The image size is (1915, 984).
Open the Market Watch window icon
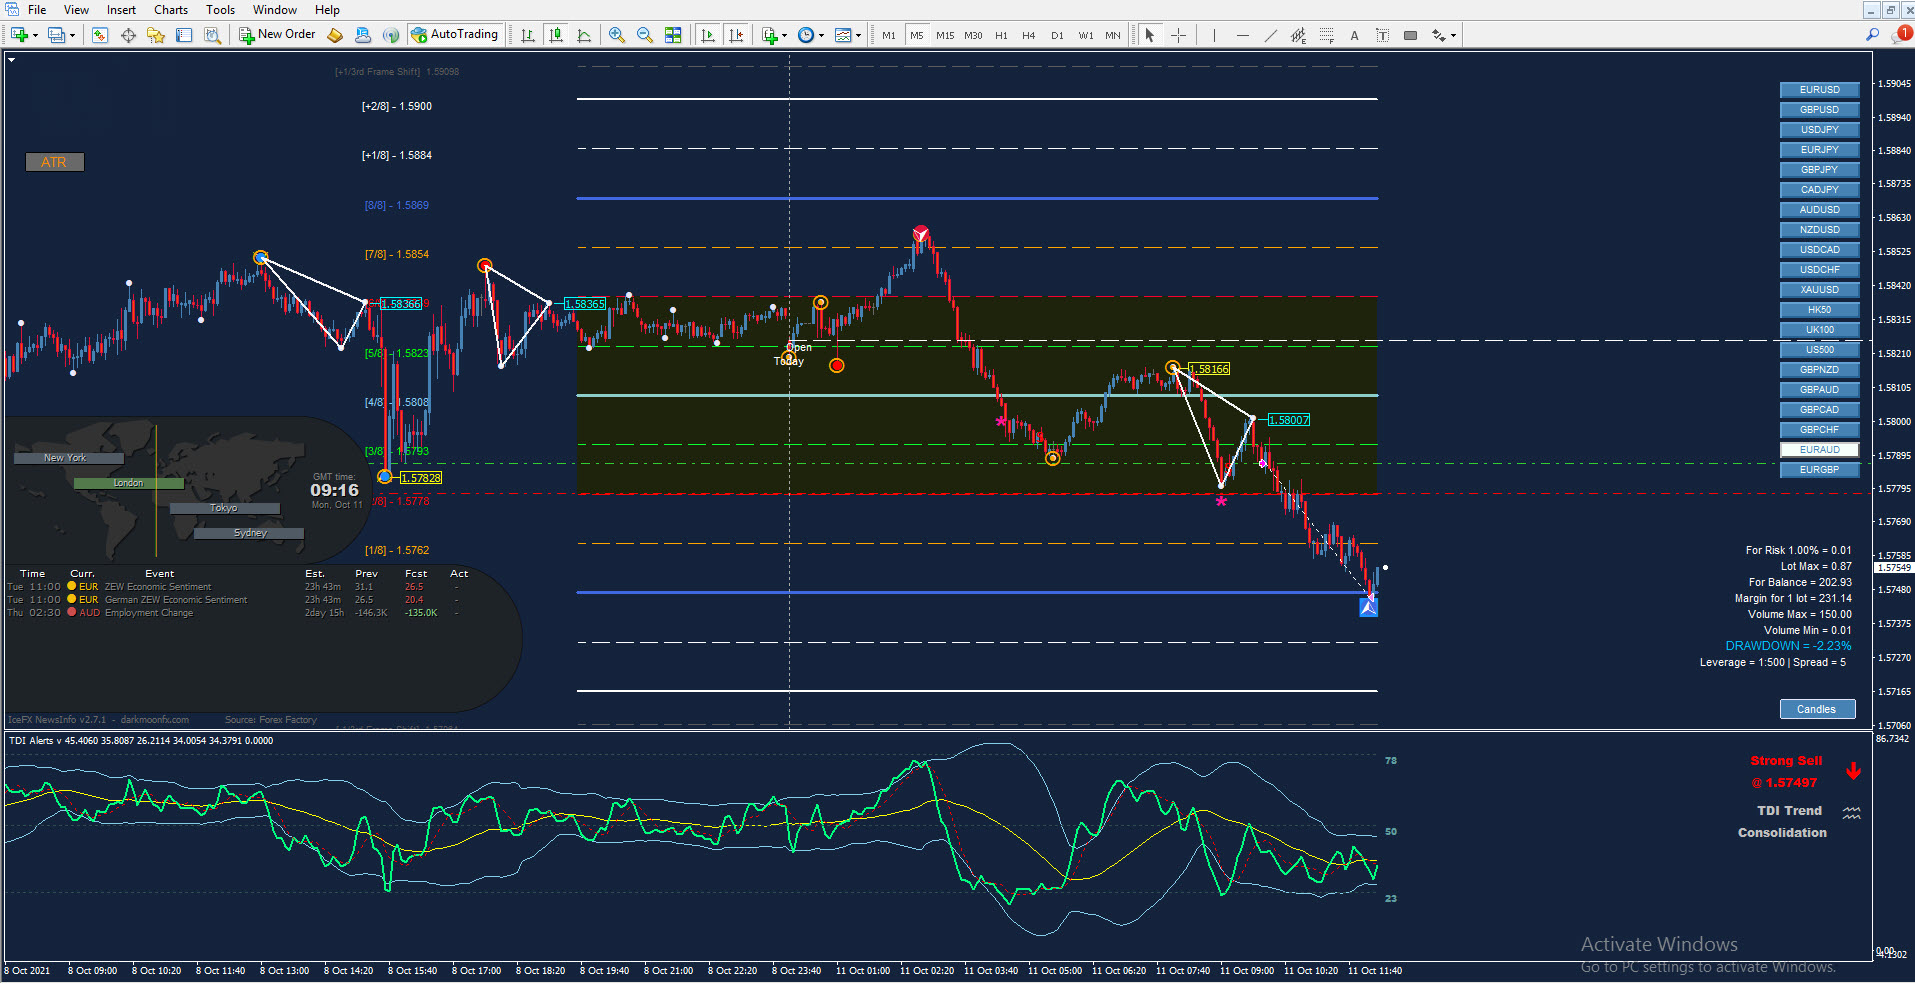tap(100, 35)
